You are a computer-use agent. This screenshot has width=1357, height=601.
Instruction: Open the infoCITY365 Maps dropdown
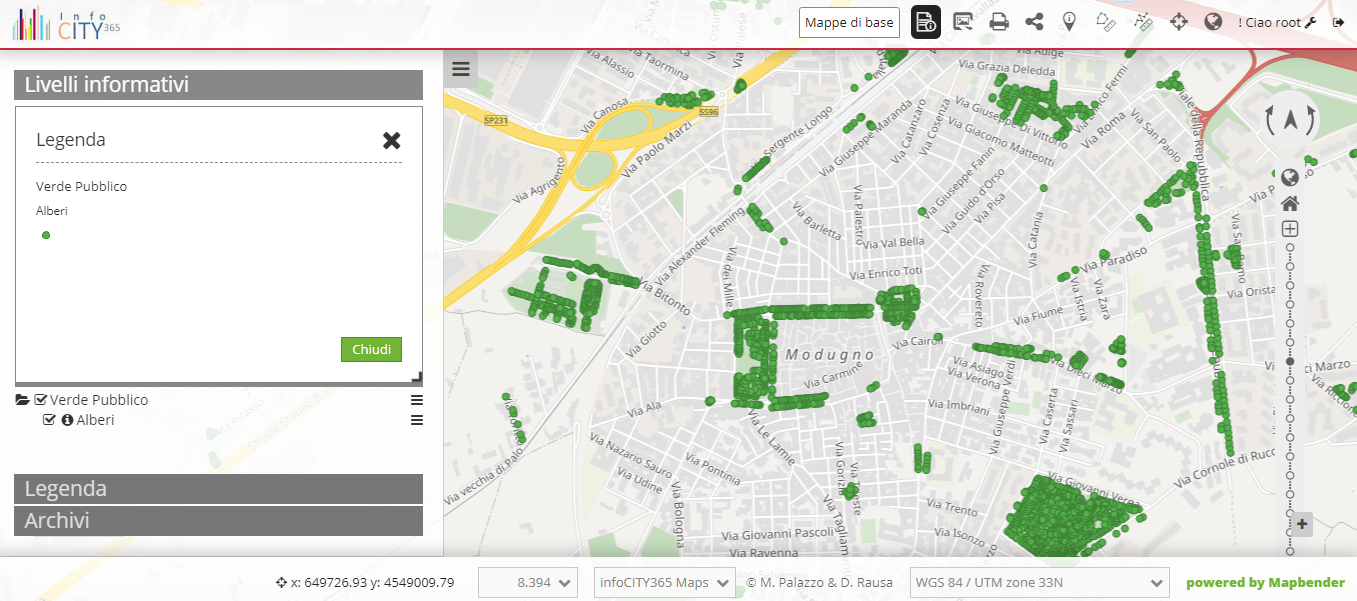[x=664, y=582]
